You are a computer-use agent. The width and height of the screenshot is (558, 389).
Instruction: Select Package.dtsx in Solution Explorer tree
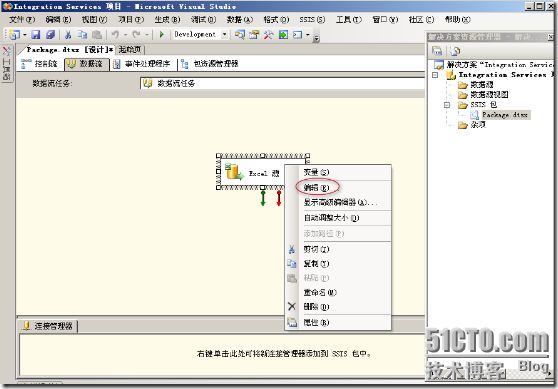pos(501,115)
